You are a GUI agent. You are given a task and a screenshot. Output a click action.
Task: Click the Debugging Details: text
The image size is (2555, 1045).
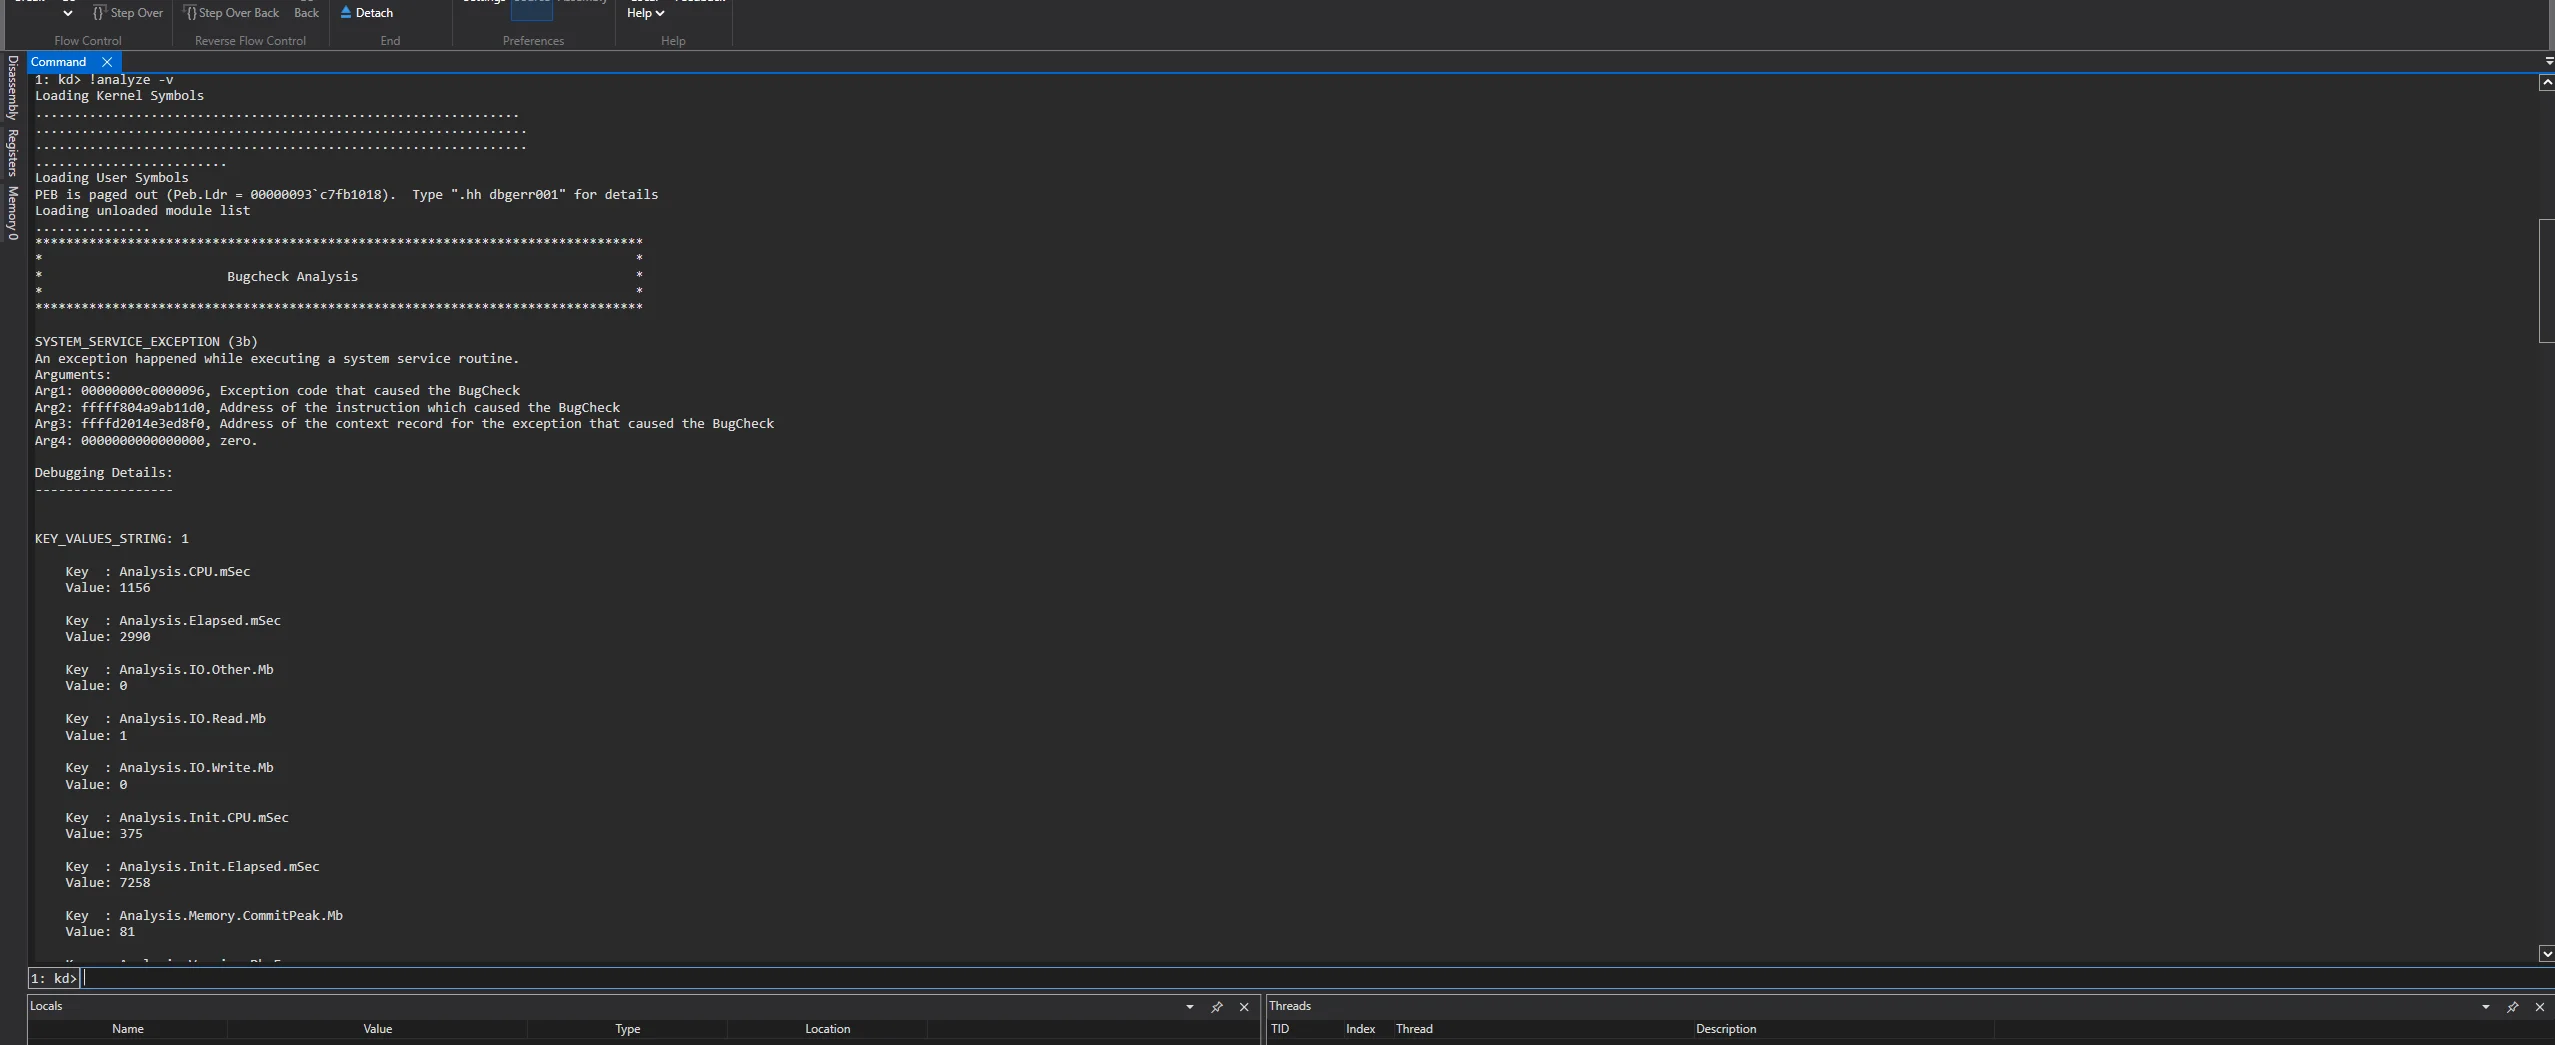(104, 473)
